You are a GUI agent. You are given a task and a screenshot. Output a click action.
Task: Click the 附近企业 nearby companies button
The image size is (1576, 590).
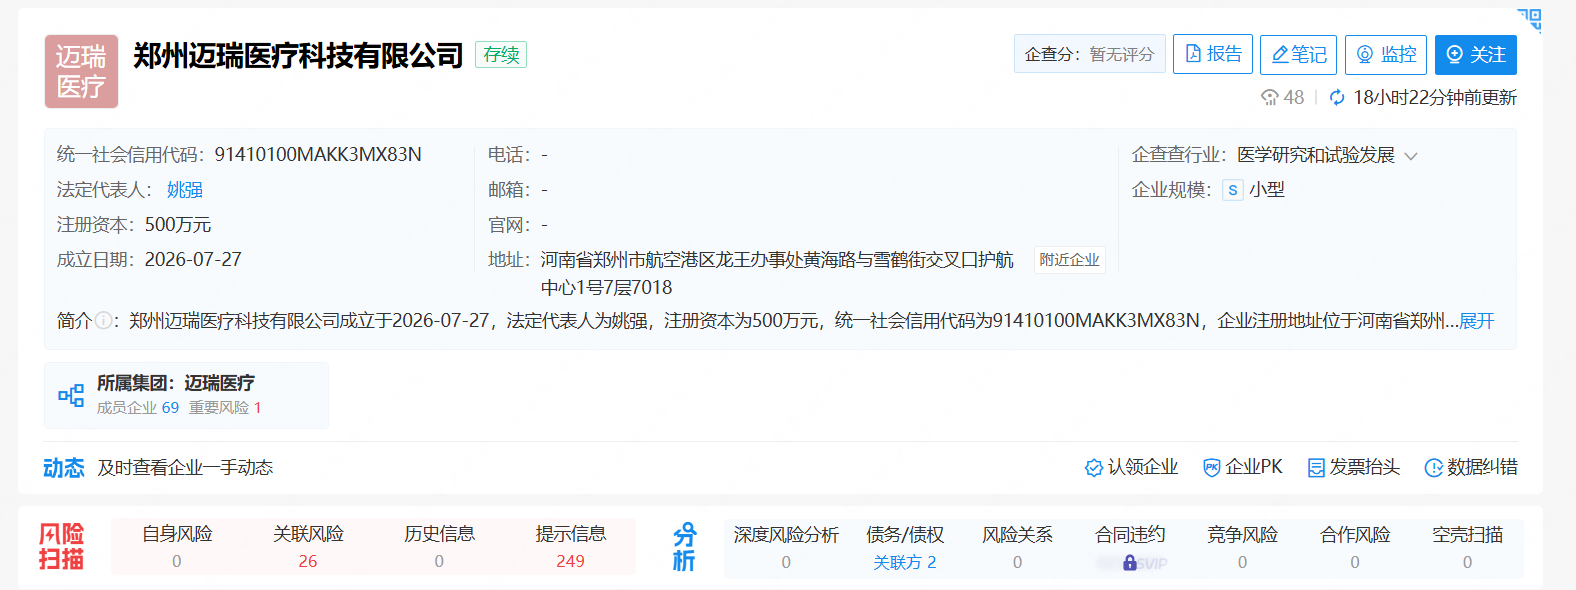[x=1069, y=260]
